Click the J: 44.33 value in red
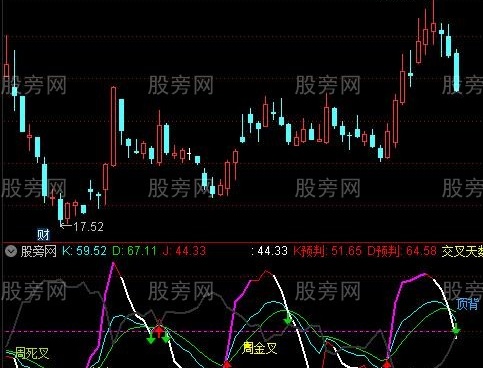Screen dimensions: 483x368 point(184,251)
